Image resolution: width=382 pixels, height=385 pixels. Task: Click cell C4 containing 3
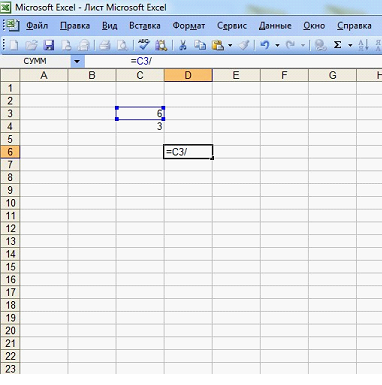tap(140, 126)
